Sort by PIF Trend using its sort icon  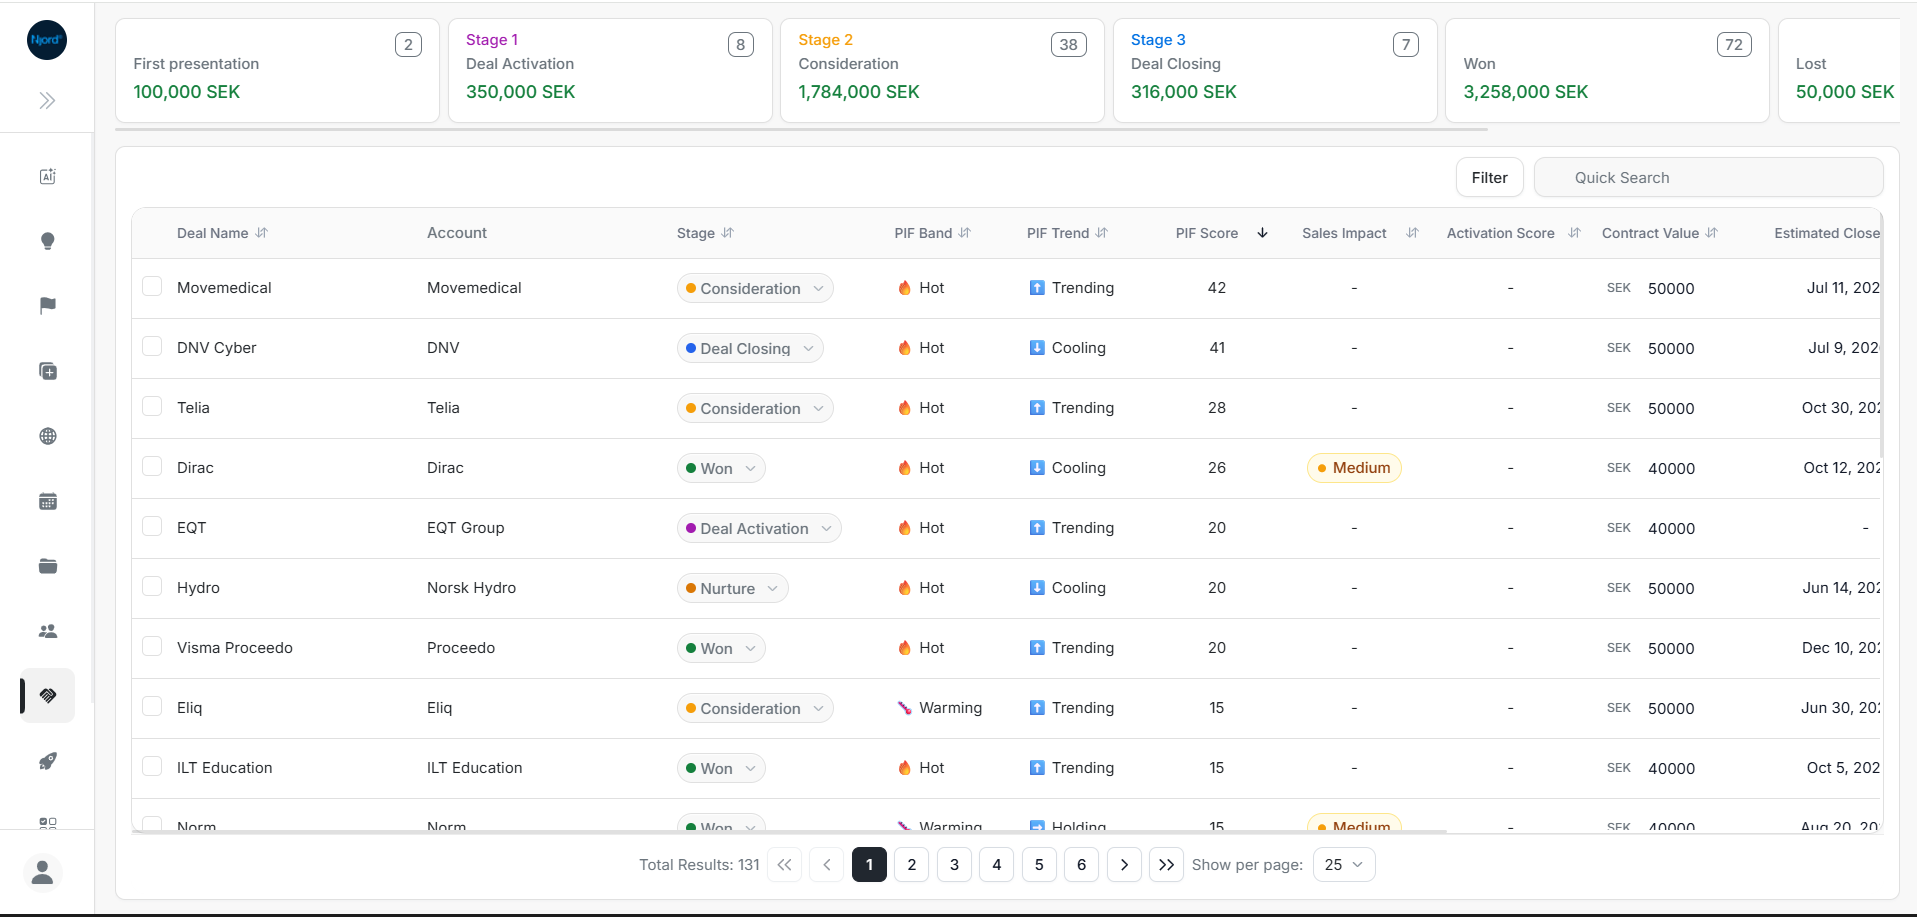click(1102, 233)
